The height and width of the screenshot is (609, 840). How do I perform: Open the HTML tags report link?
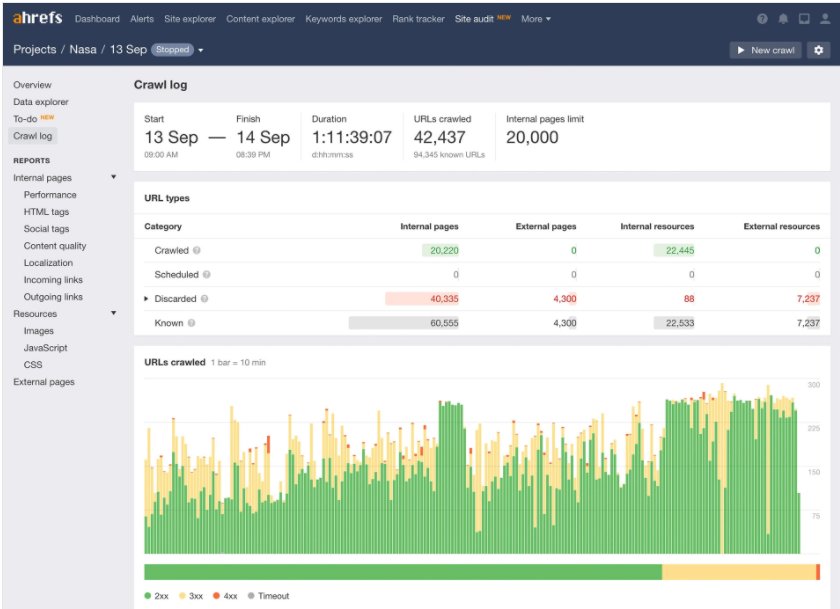pyautogui.click(x=46, y=212)
